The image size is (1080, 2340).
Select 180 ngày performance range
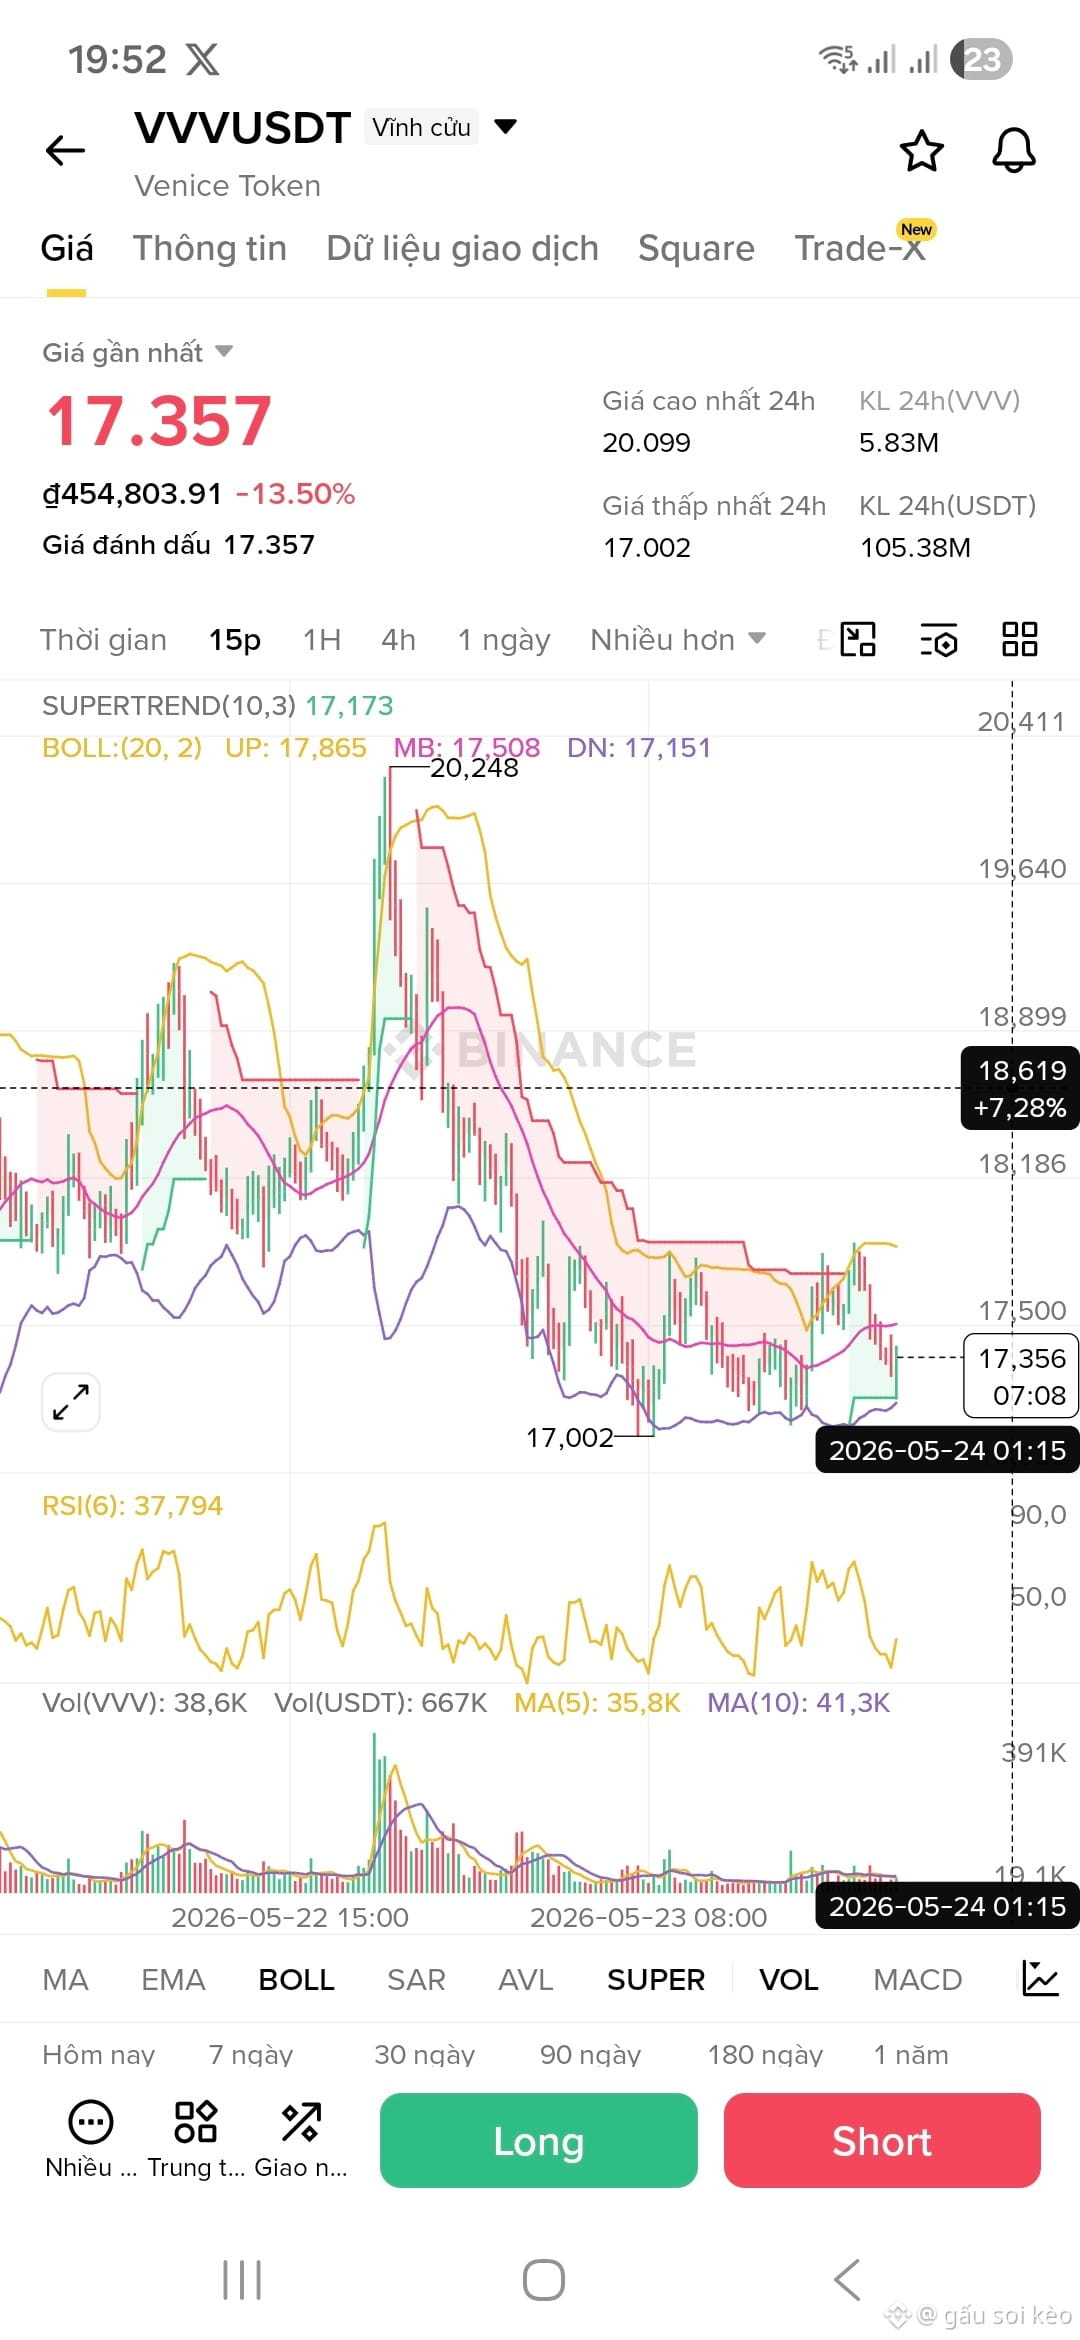(x=765, y=2055)
